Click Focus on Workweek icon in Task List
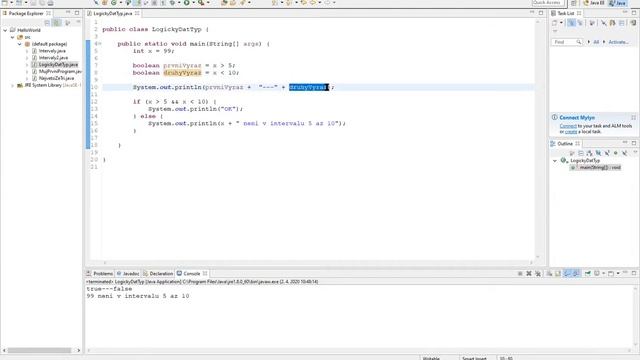 tap(592, 23)
